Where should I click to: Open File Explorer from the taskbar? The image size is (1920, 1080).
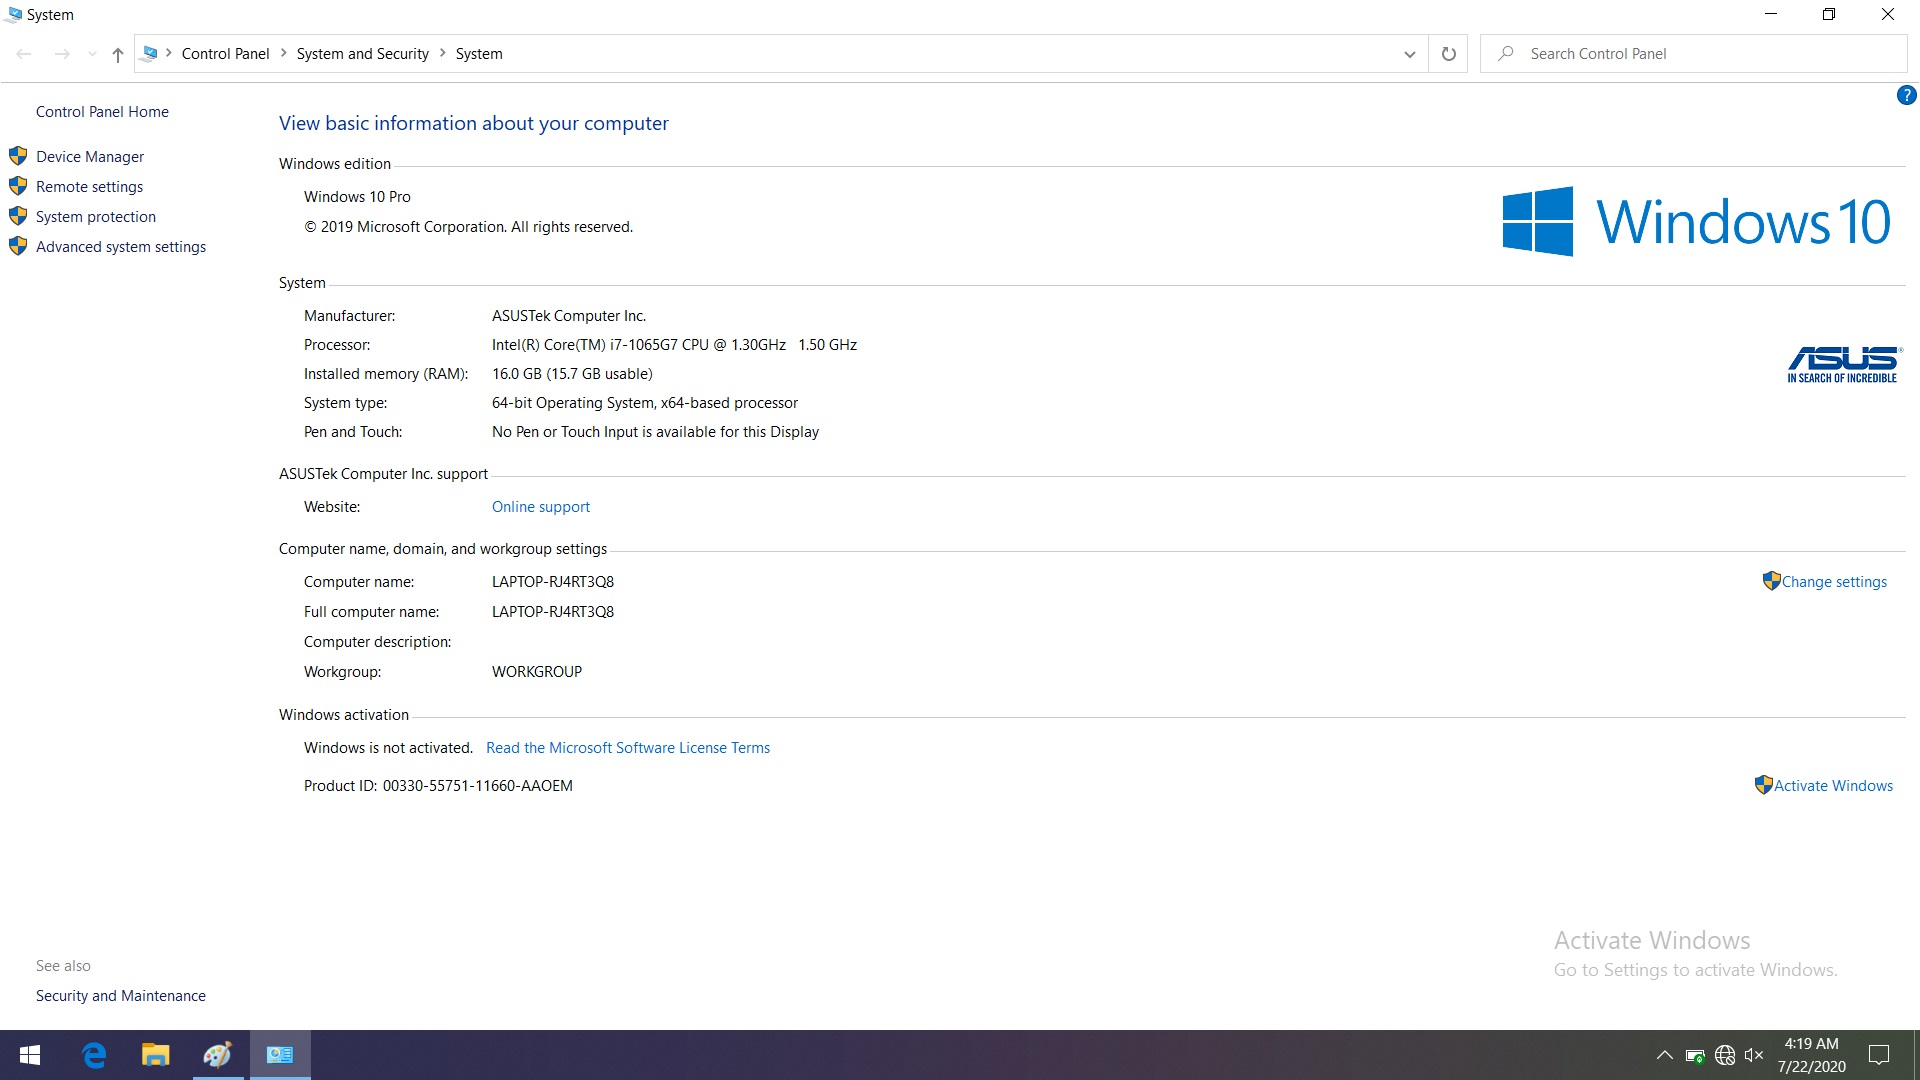(156, 1055)
